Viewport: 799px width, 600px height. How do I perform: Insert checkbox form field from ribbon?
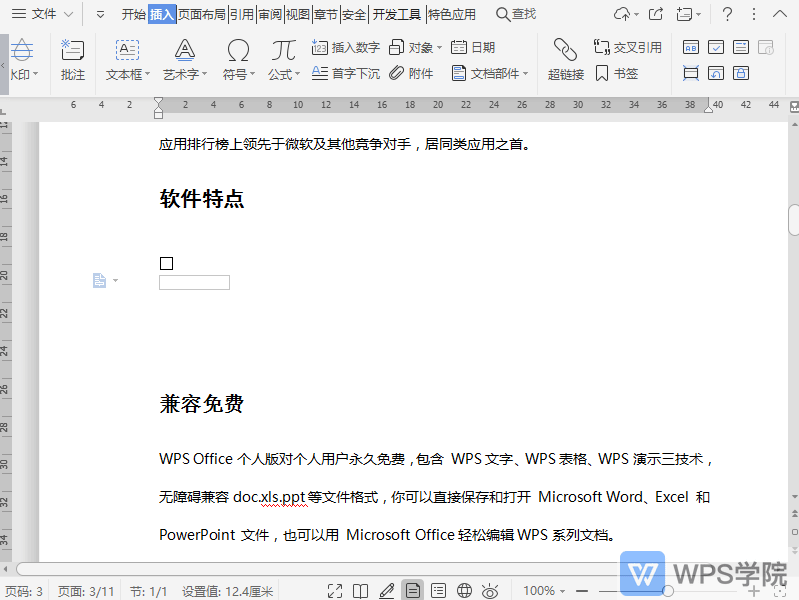(716, 48)
